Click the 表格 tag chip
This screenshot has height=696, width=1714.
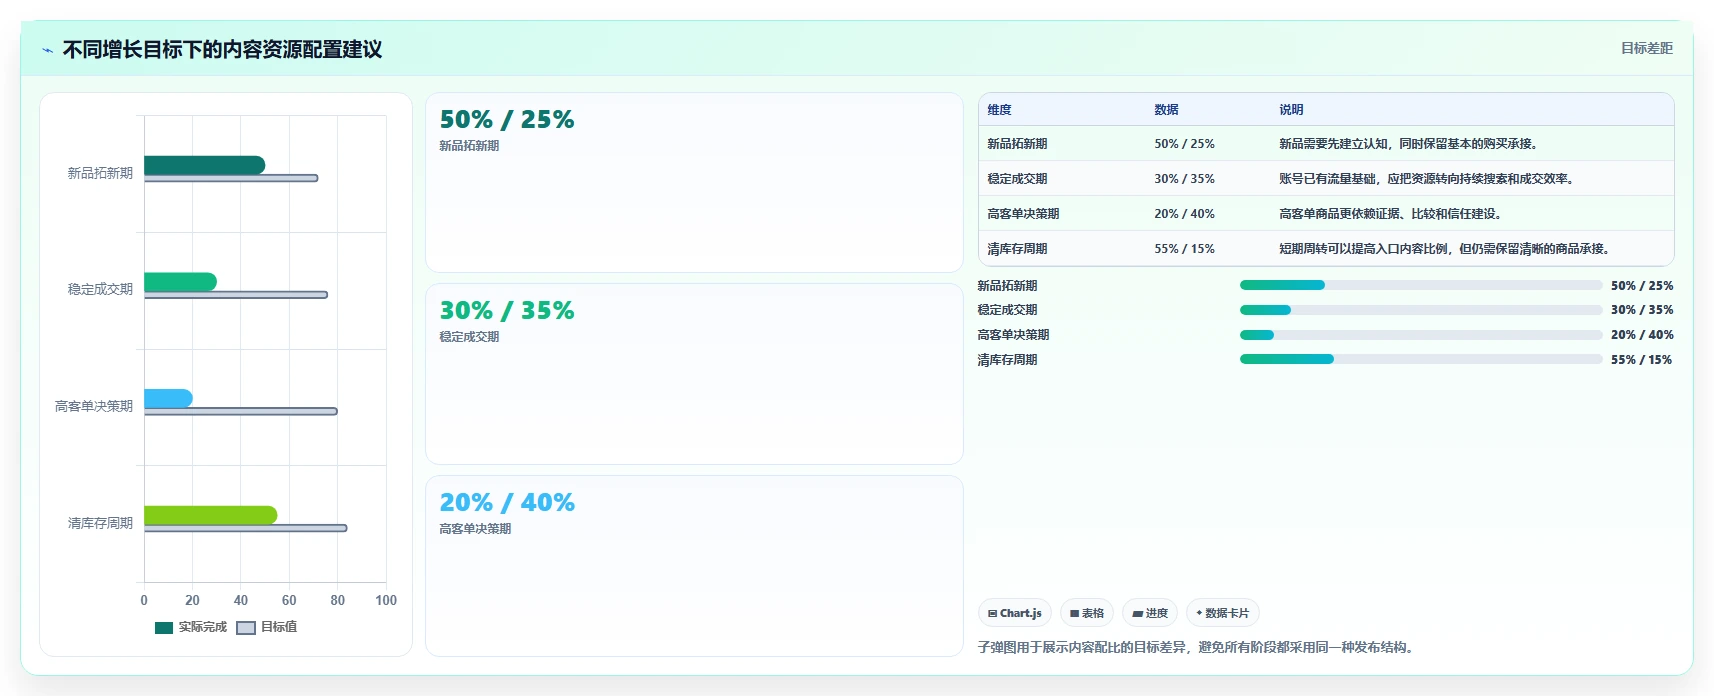click(x=1087, y=613)
